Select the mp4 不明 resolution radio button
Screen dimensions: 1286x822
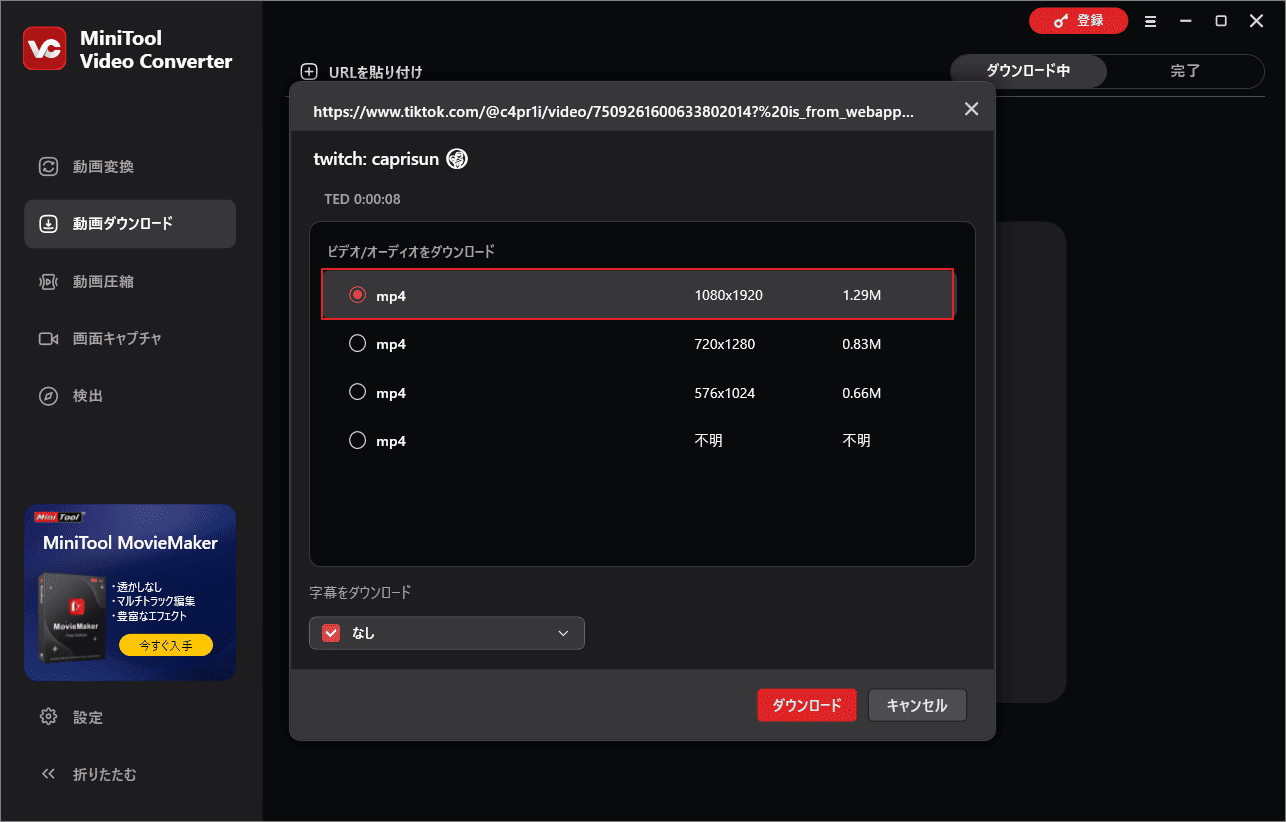(x=357, y=440)
